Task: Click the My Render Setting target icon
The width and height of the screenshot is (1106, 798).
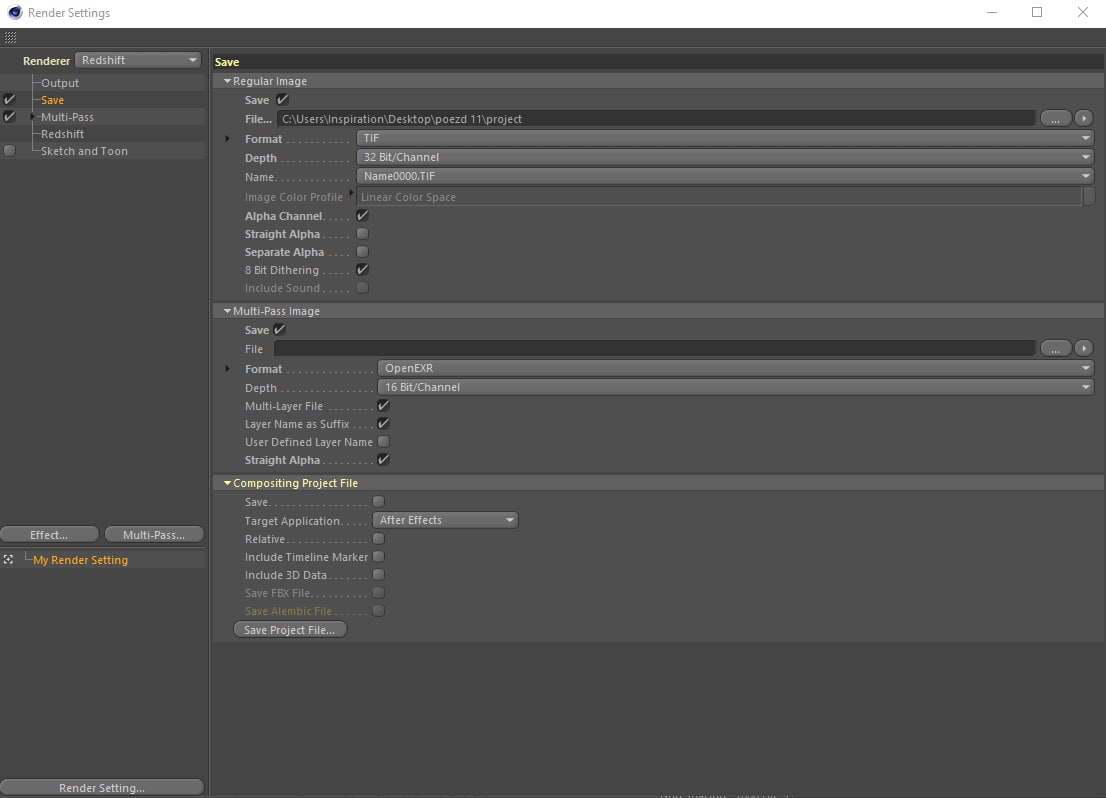Action: click(9, 560)
